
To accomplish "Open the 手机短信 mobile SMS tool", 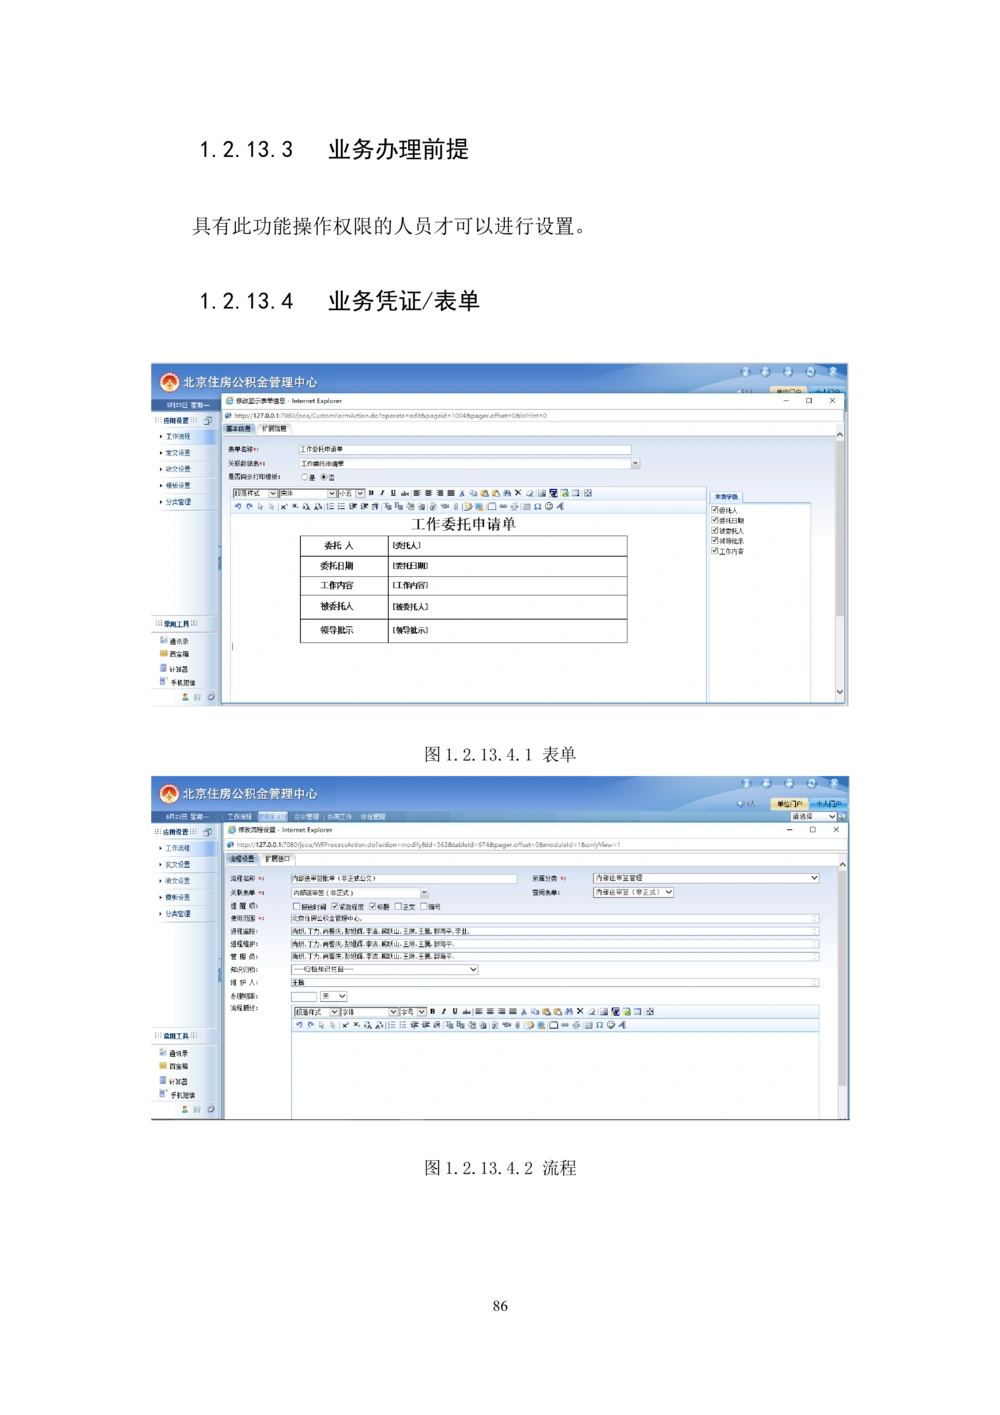I will click(181, 681).
